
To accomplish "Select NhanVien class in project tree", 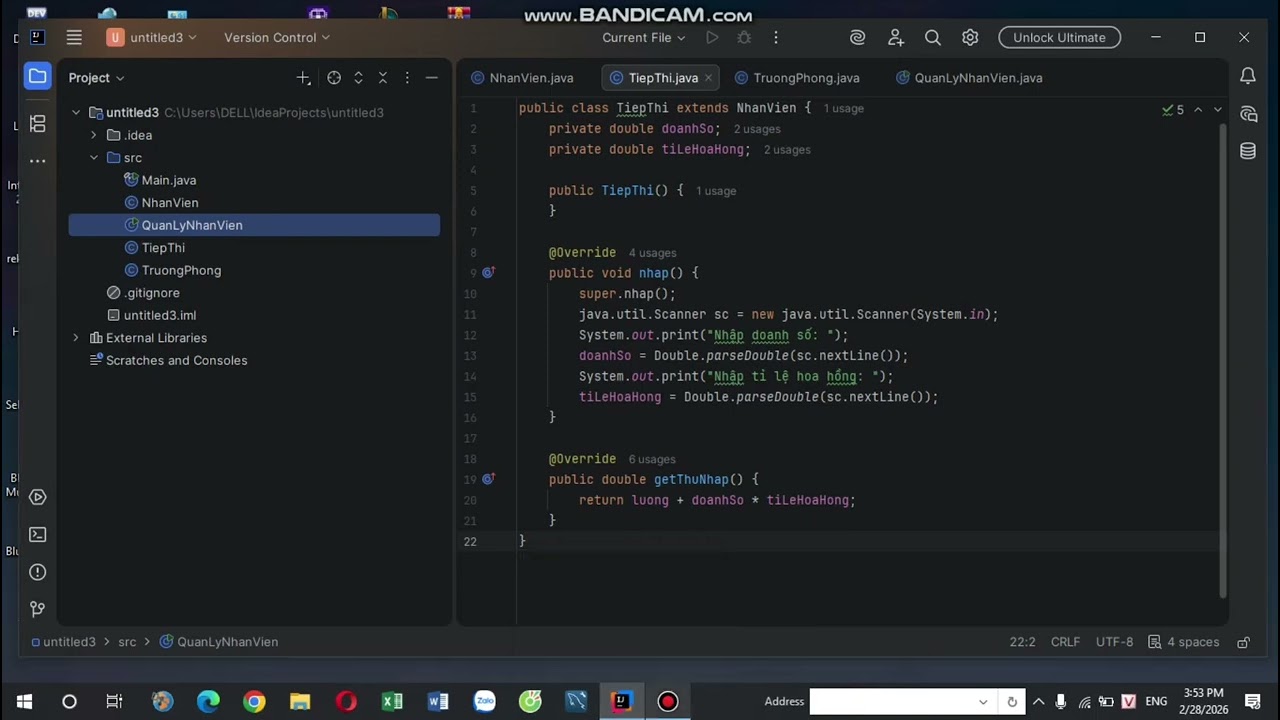I will [x=162, y=203].
